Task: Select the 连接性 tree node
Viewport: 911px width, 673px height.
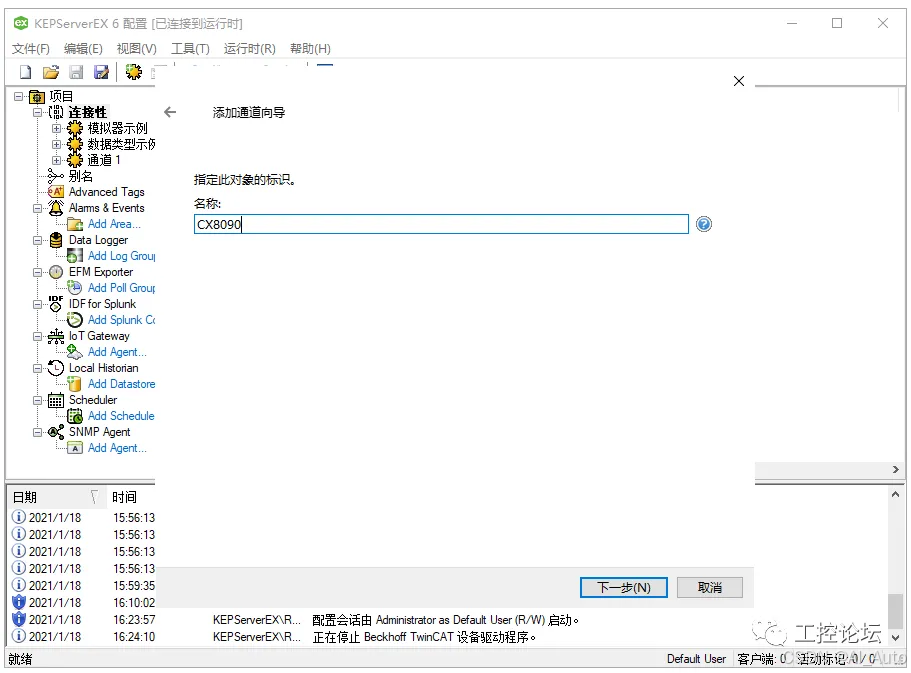Action: pos(88,112)
